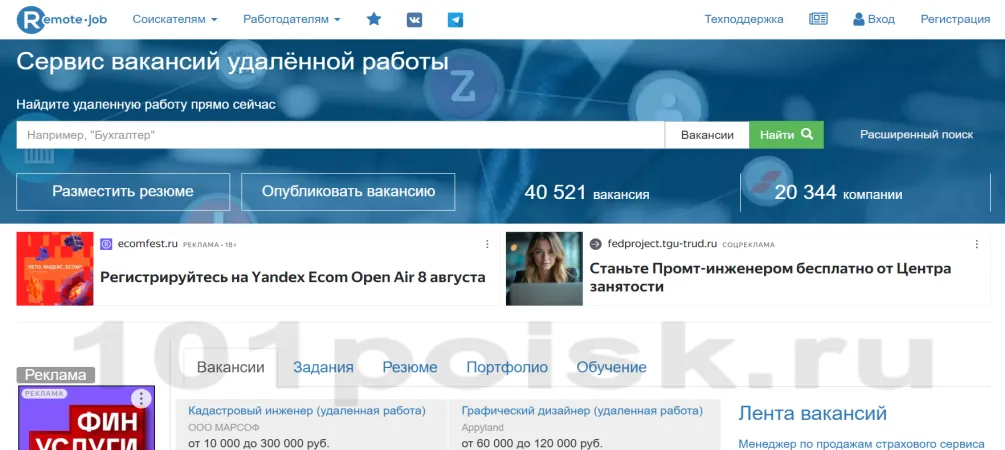Click the Опубликовать вакансию button
The width and height of the screenshot is (1005, 450).
(348, 192)
